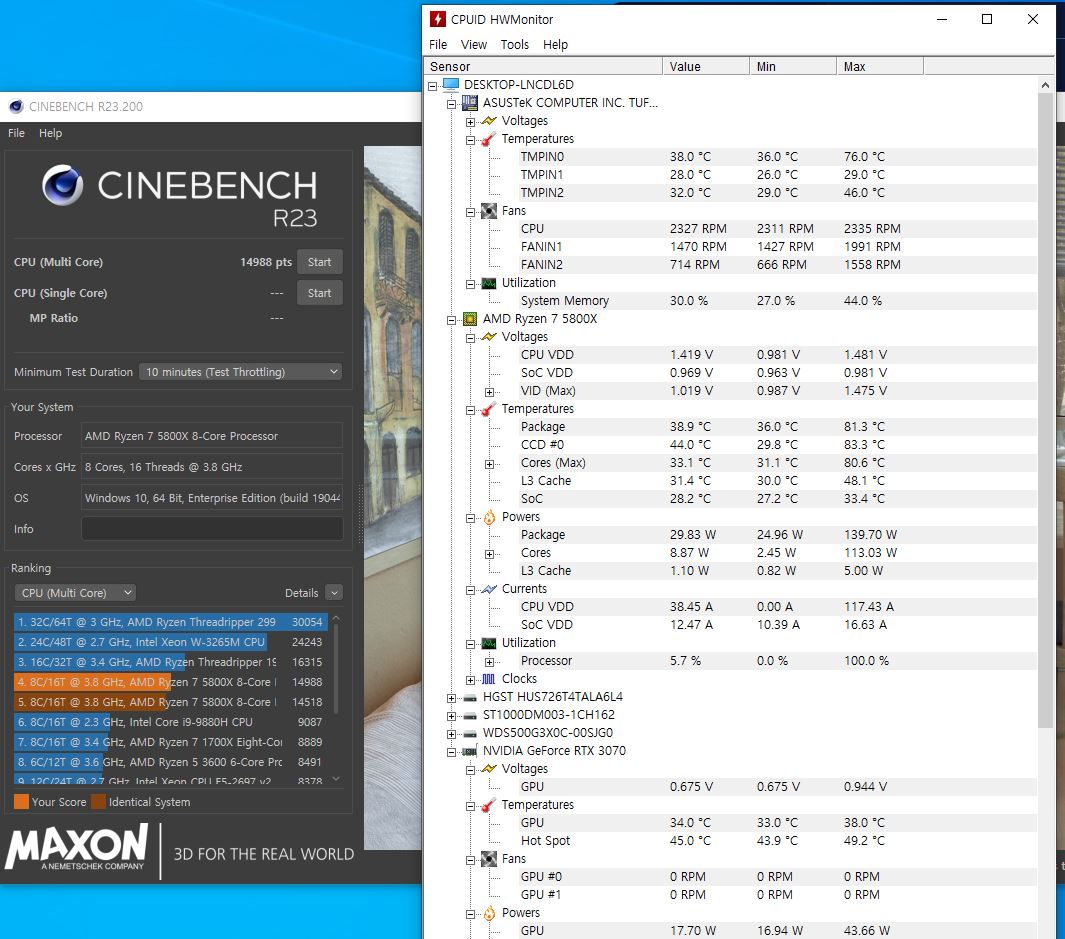
Task: Click the GPU Voltages lightning icon
Action: [489, 768]
